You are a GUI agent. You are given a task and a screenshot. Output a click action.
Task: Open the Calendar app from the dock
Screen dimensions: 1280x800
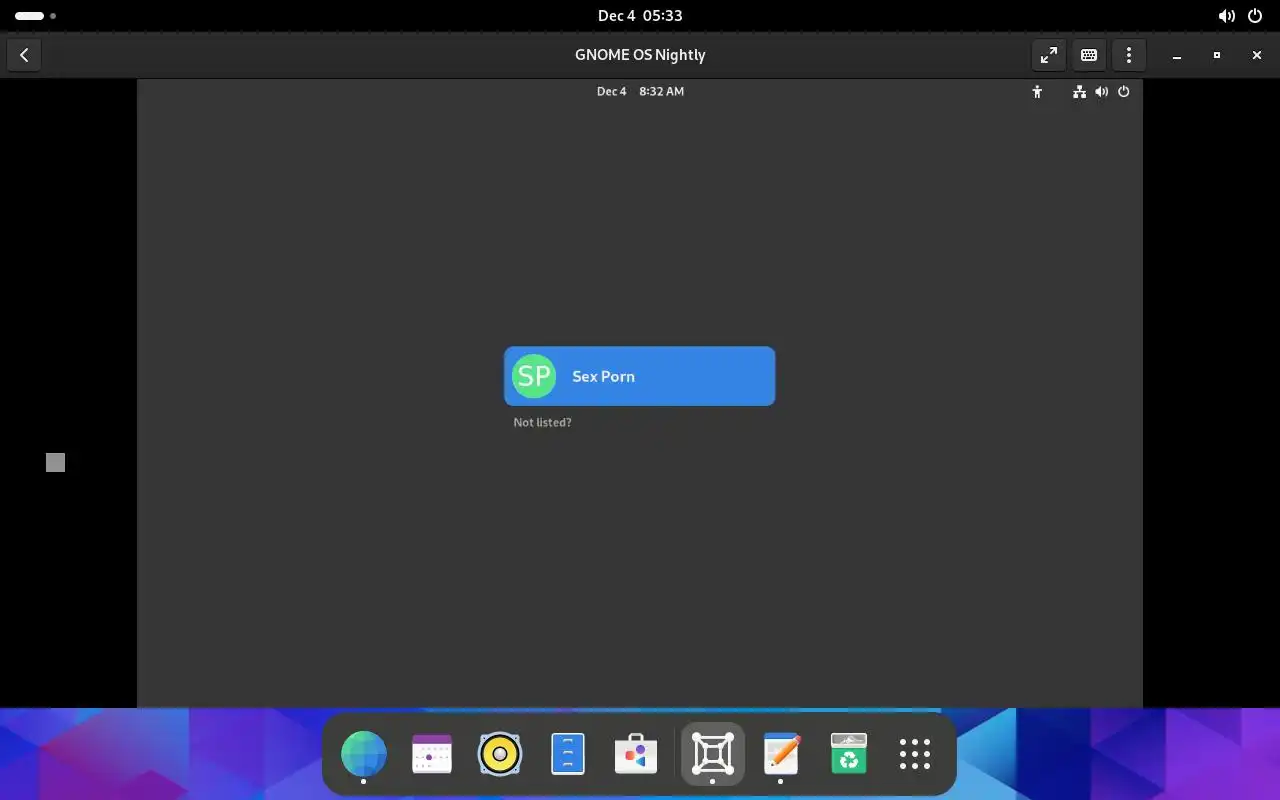pos(432,754)
